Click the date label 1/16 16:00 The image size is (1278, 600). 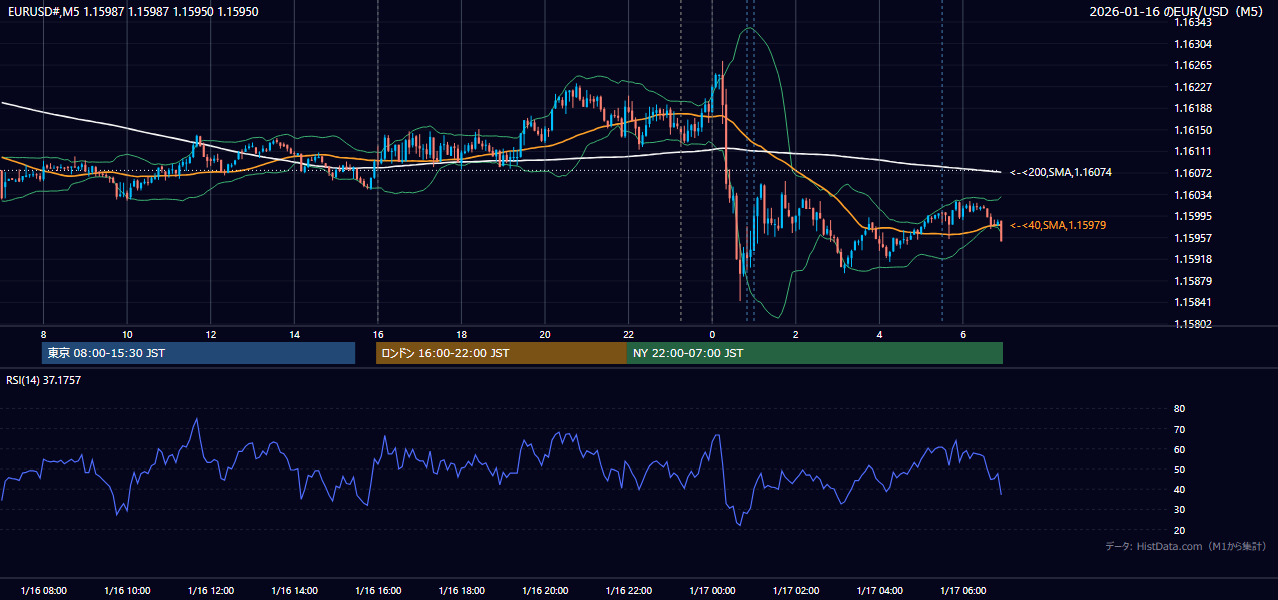coord(378,591)
